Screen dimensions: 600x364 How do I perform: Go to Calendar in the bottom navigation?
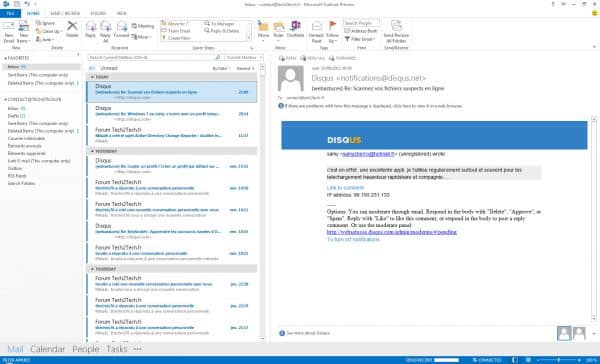pyautogui.click(x=47, y=349)
